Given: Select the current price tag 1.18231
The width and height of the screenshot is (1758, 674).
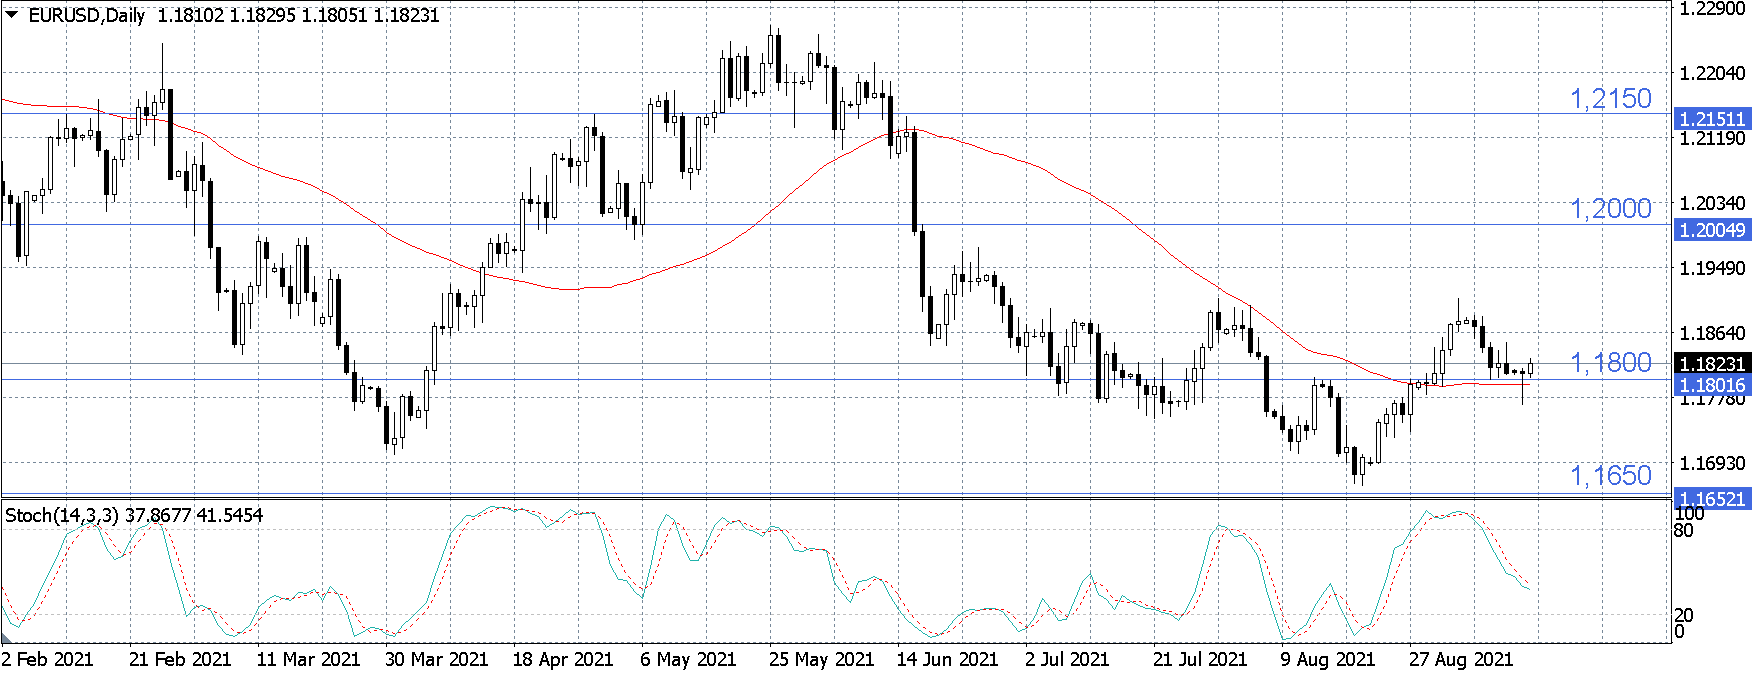Looking at the screenshot, I should tap(1712, 364).
